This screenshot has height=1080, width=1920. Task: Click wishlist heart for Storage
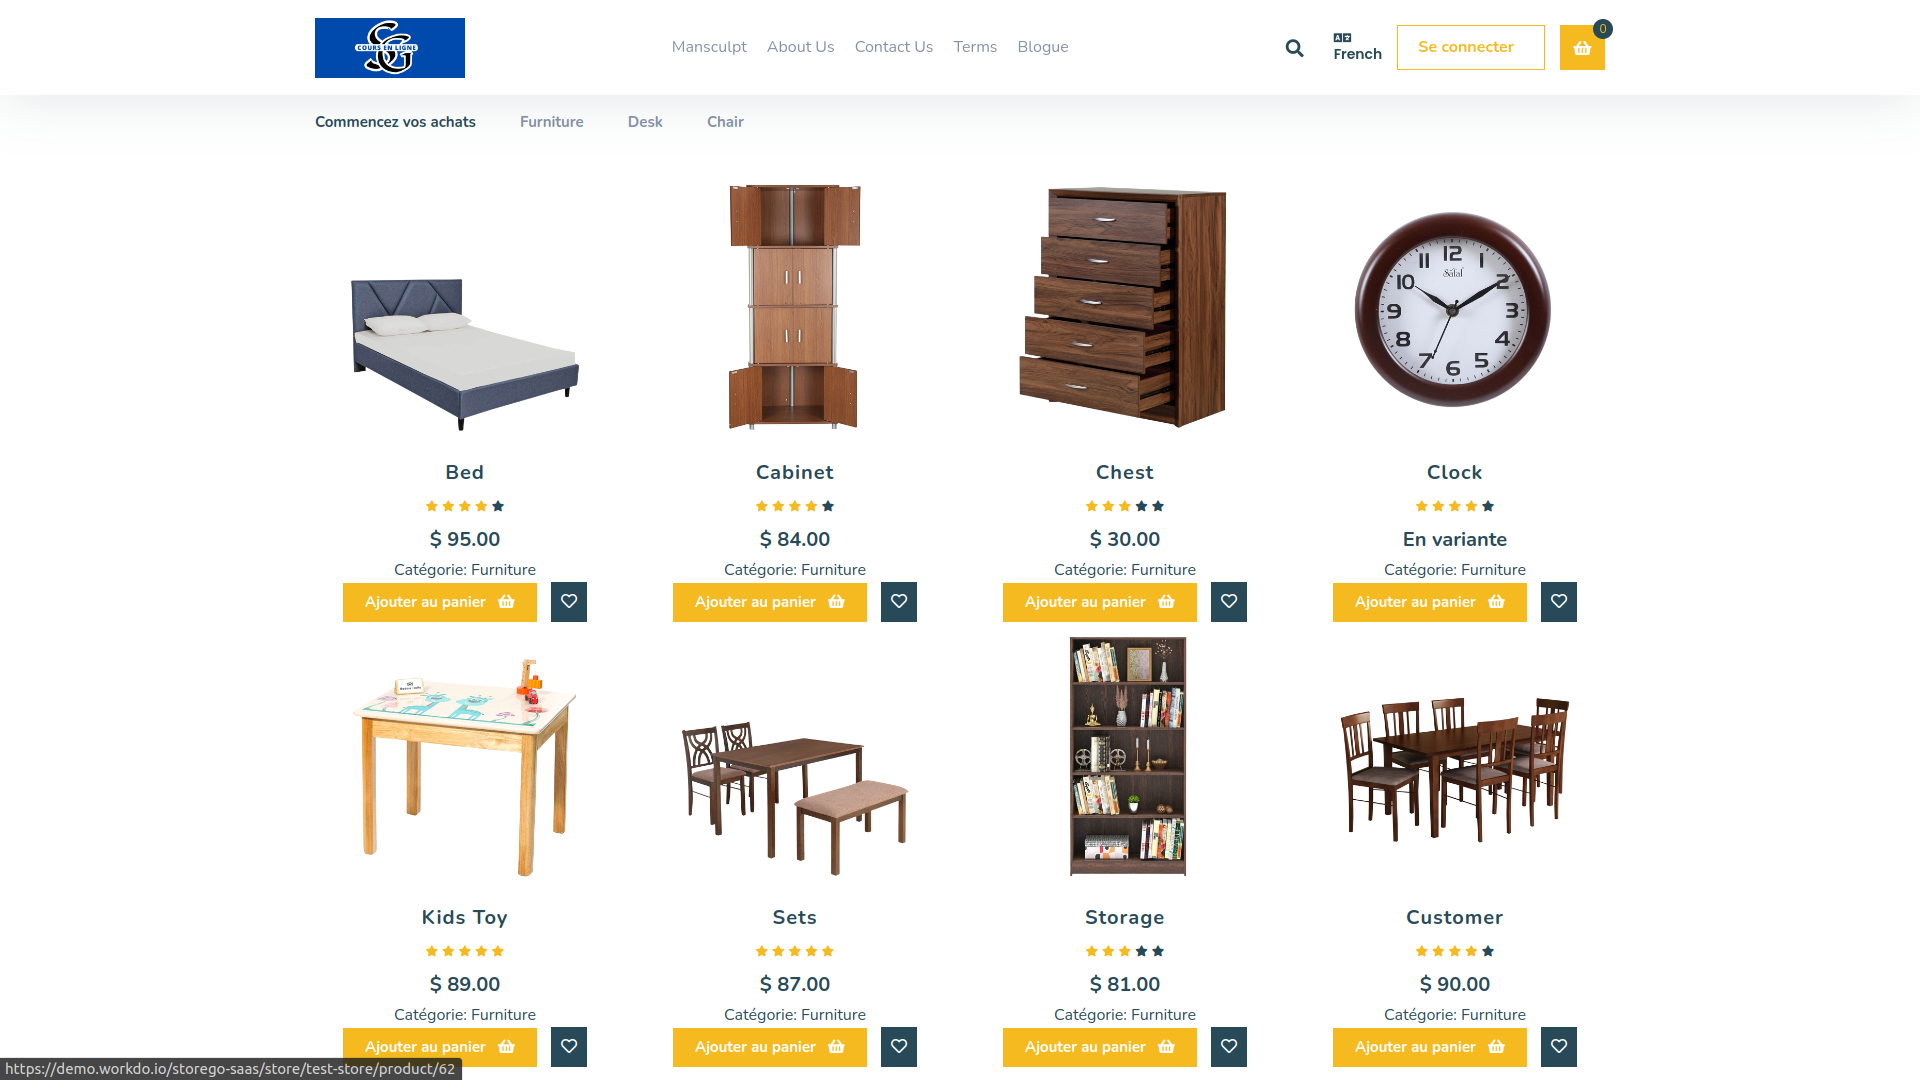click(1229, 1047)
